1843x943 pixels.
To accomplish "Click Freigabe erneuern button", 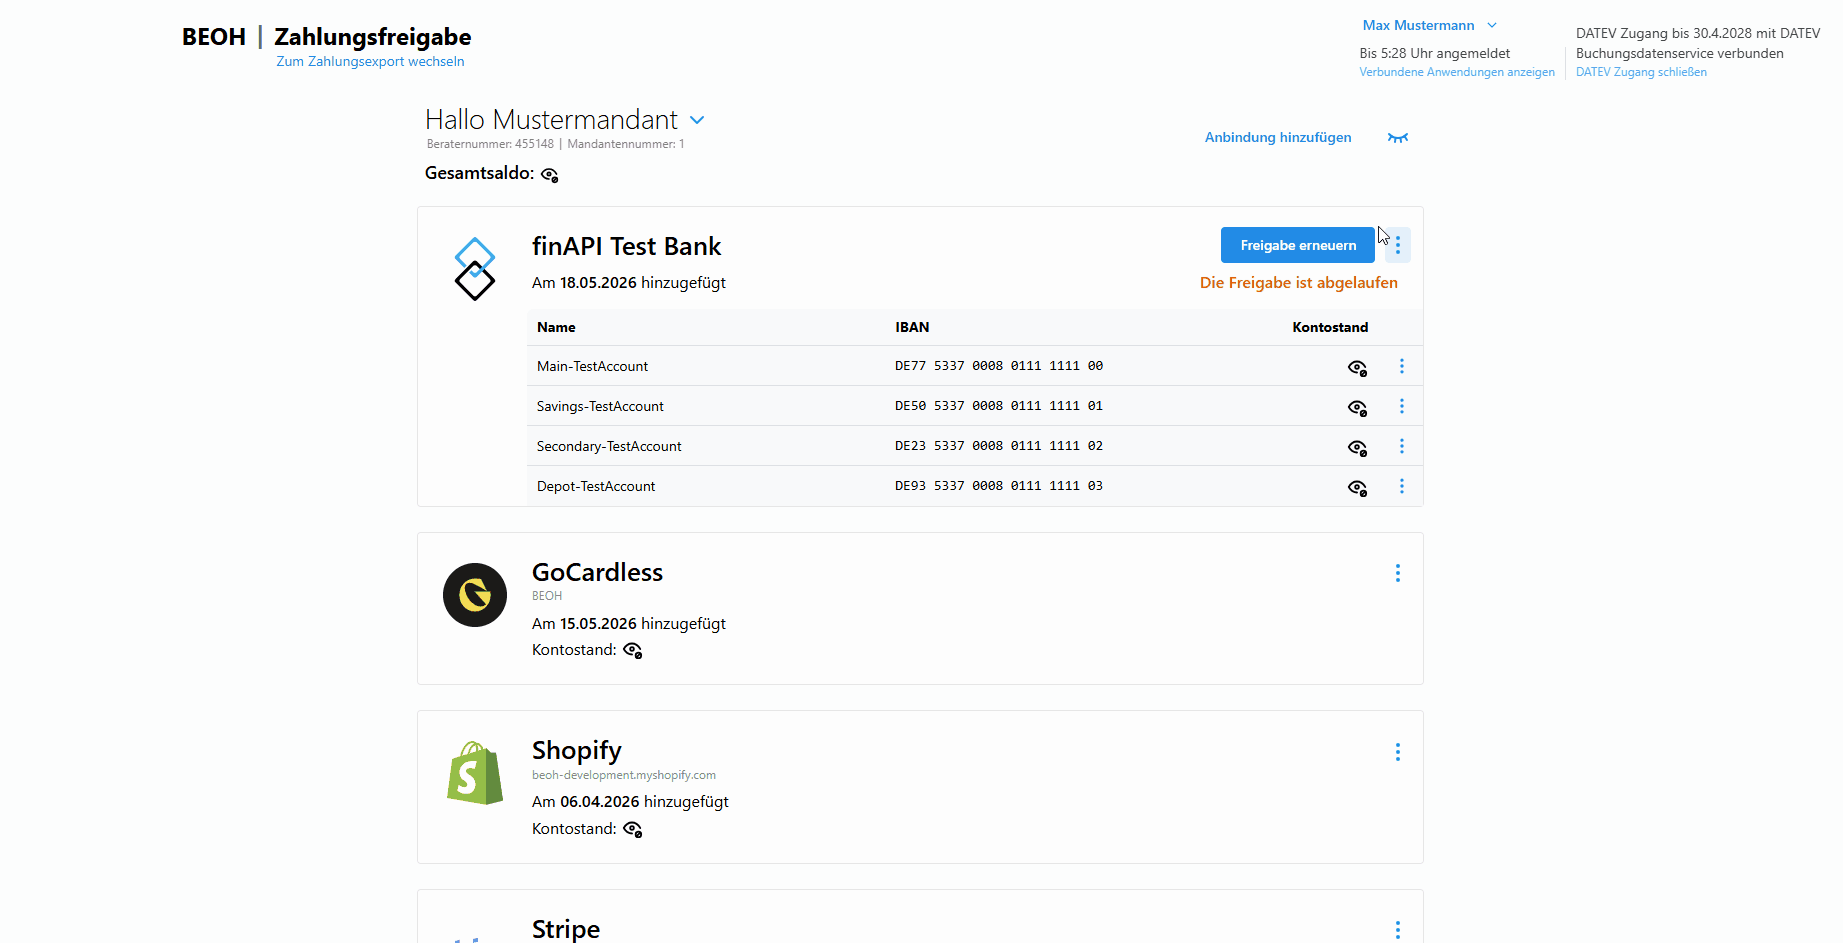I will tap(1298, 245).
